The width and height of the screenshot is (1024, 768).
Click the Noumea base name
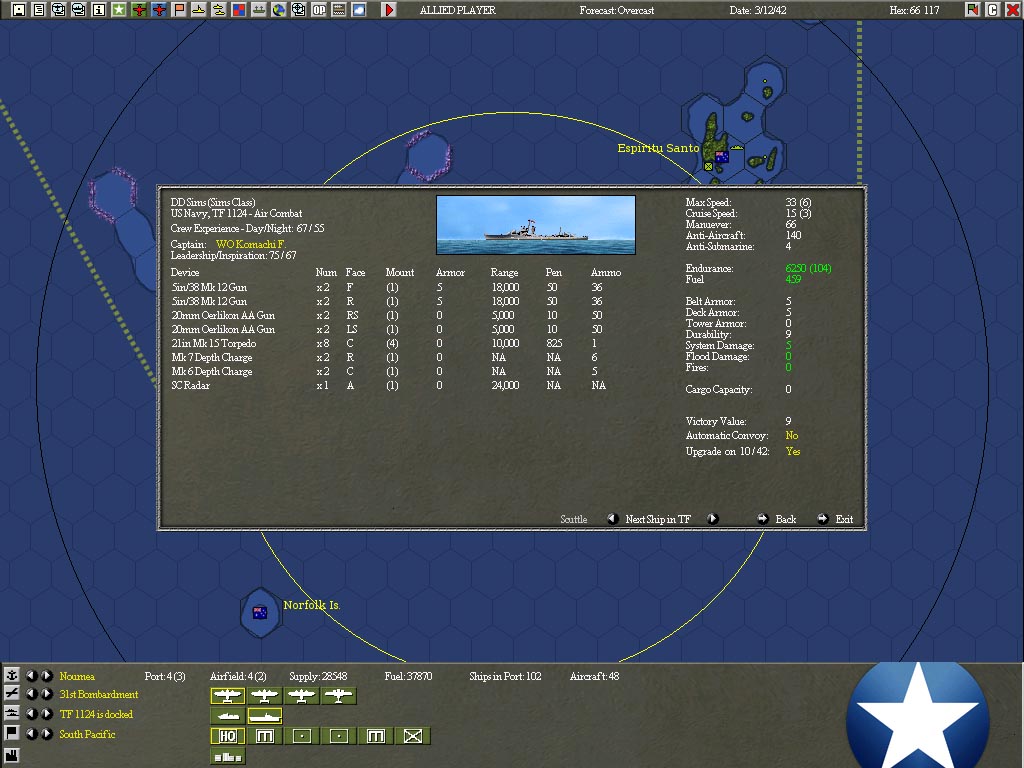point(77,676)
